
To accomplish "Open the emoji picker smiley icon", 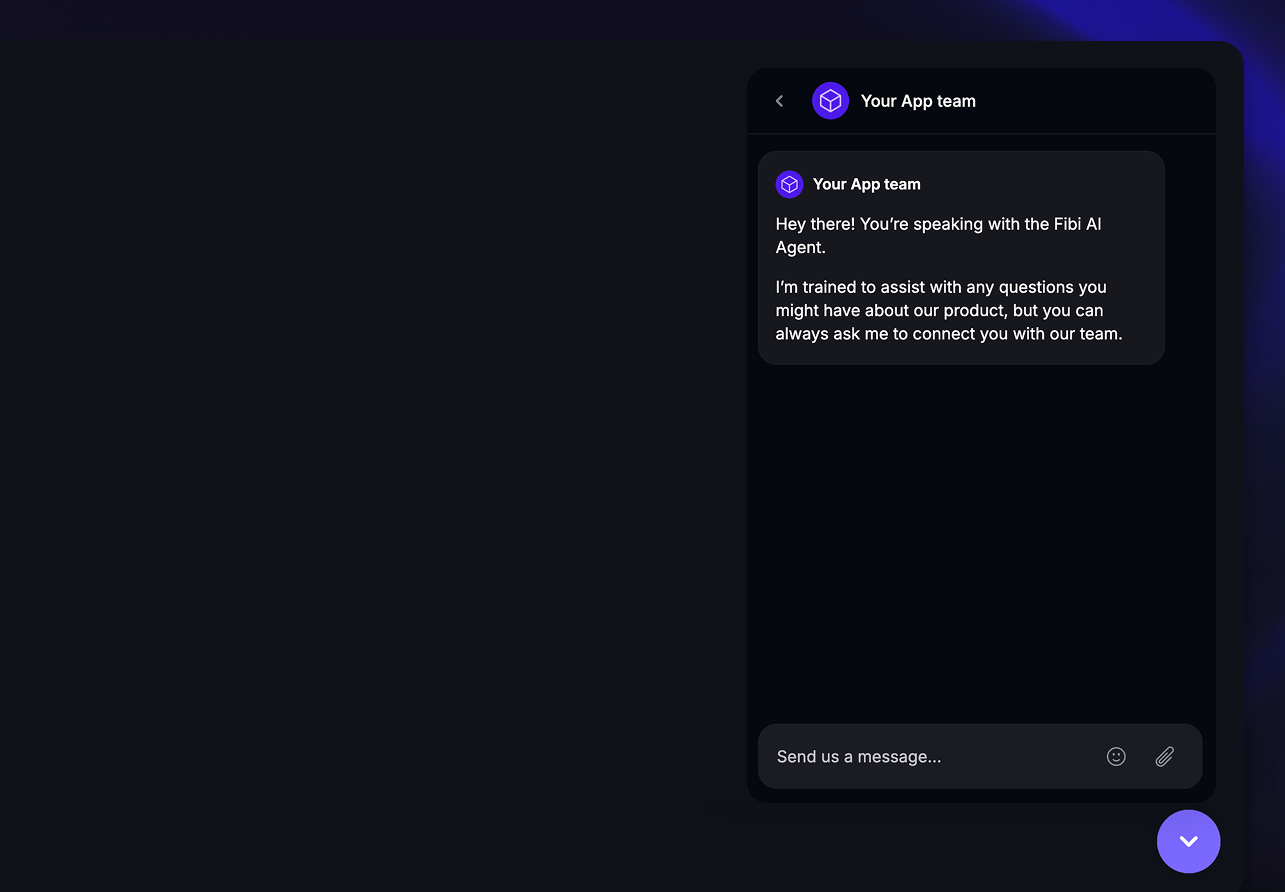I will tap(1116, 757).
